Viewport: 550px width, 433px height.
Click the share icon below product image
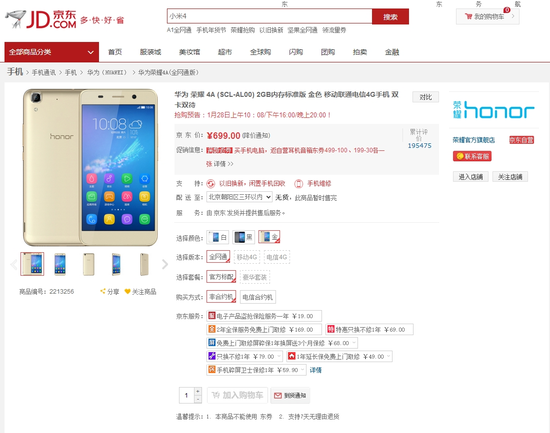coord(103,291)
